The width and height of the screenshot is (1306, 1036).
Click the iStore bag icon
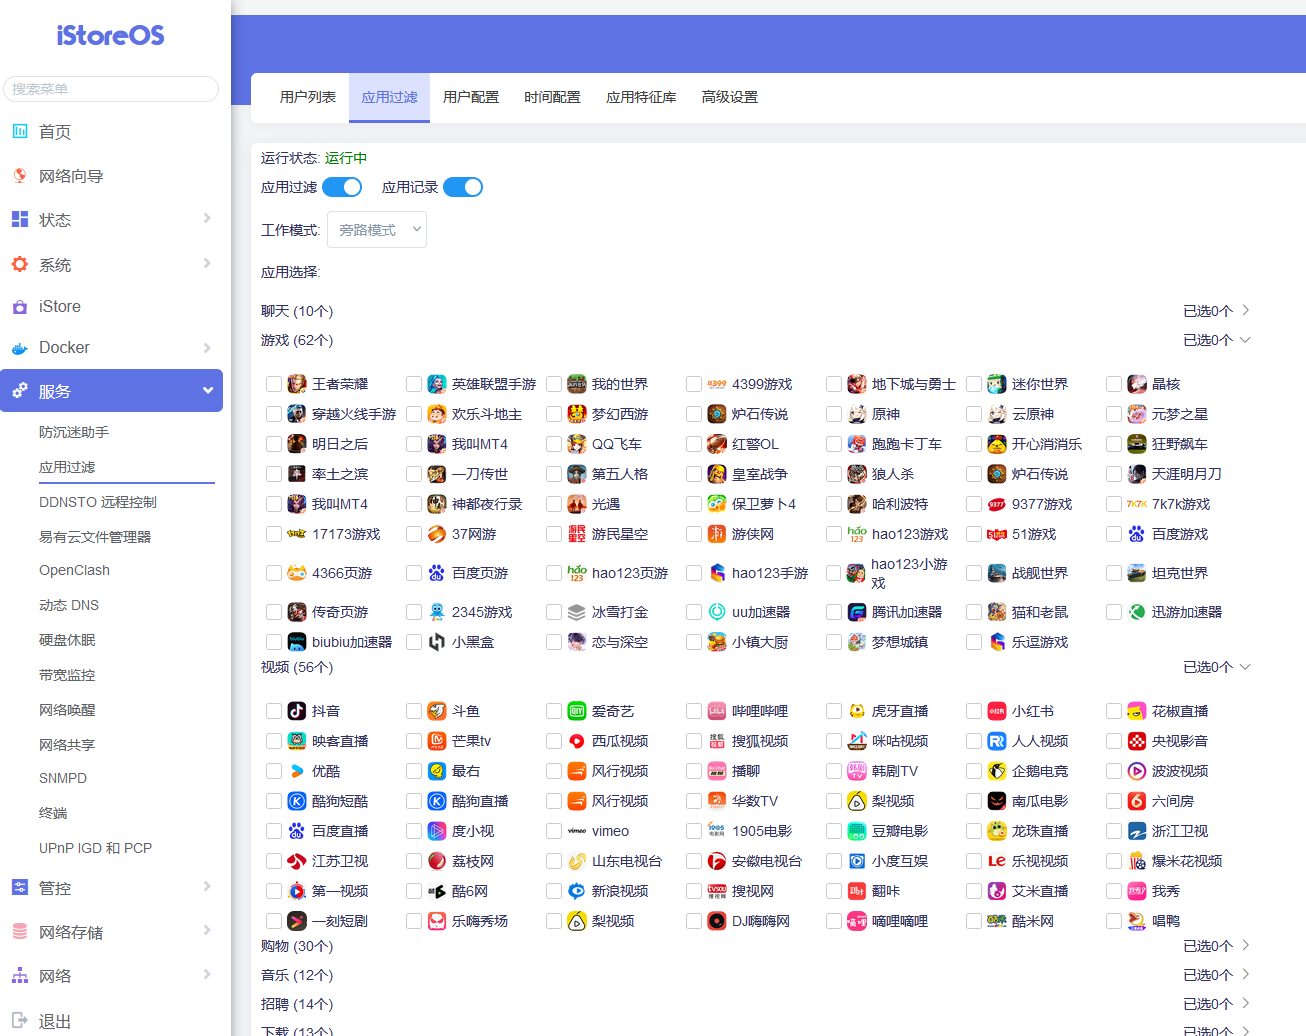(x=20, y=306)
